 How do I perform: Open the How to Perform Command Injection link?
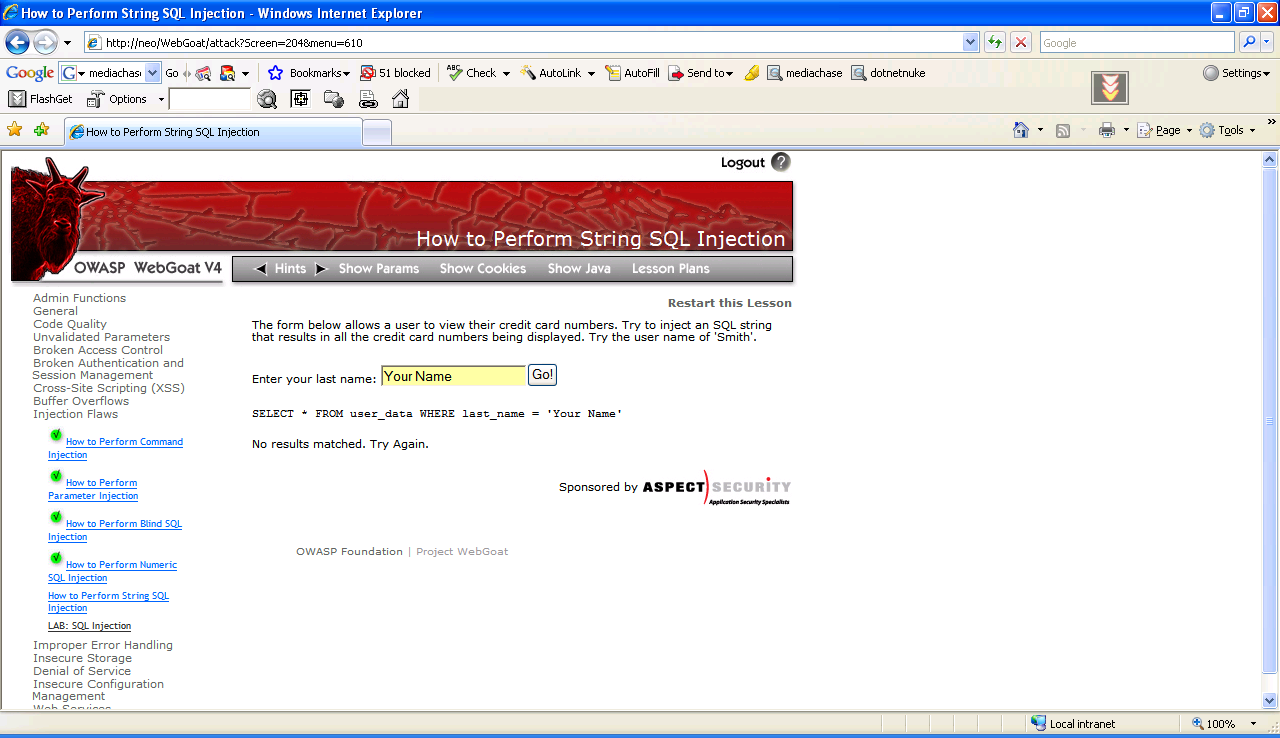tap(124, 442)
